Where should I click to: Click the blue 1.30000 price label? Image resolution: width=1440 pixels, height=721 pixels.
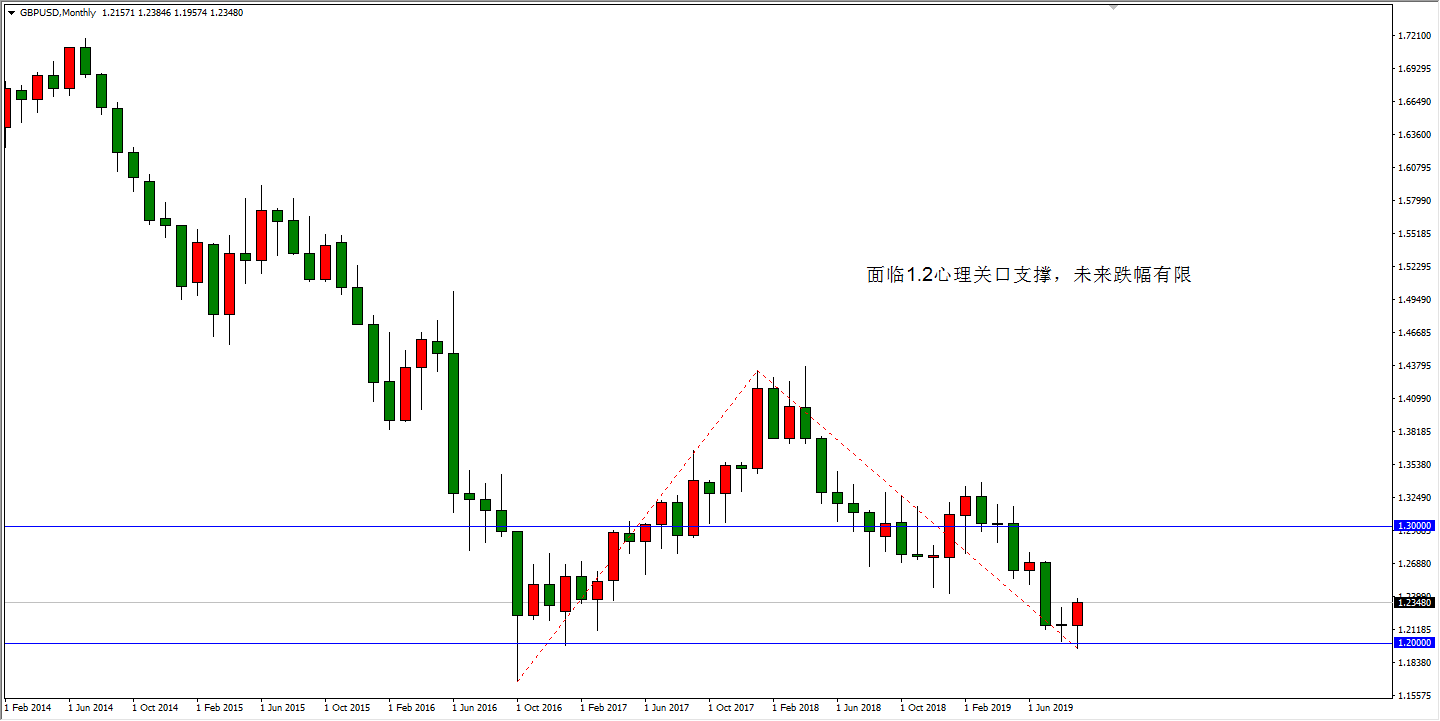point(1415,526)
